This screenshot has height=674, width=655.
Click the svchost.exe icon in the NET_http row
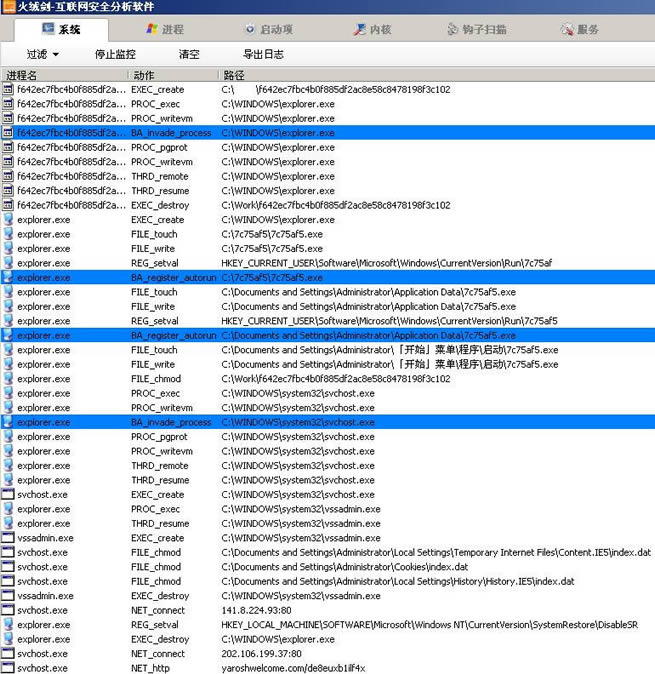8,668
